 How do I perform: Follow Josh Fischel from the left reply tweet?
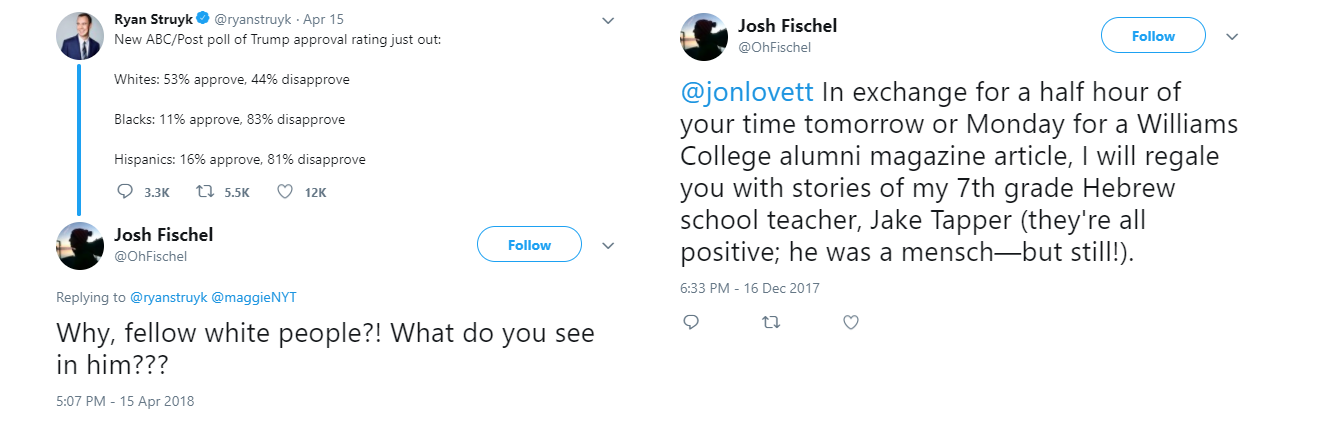[529, 245]
